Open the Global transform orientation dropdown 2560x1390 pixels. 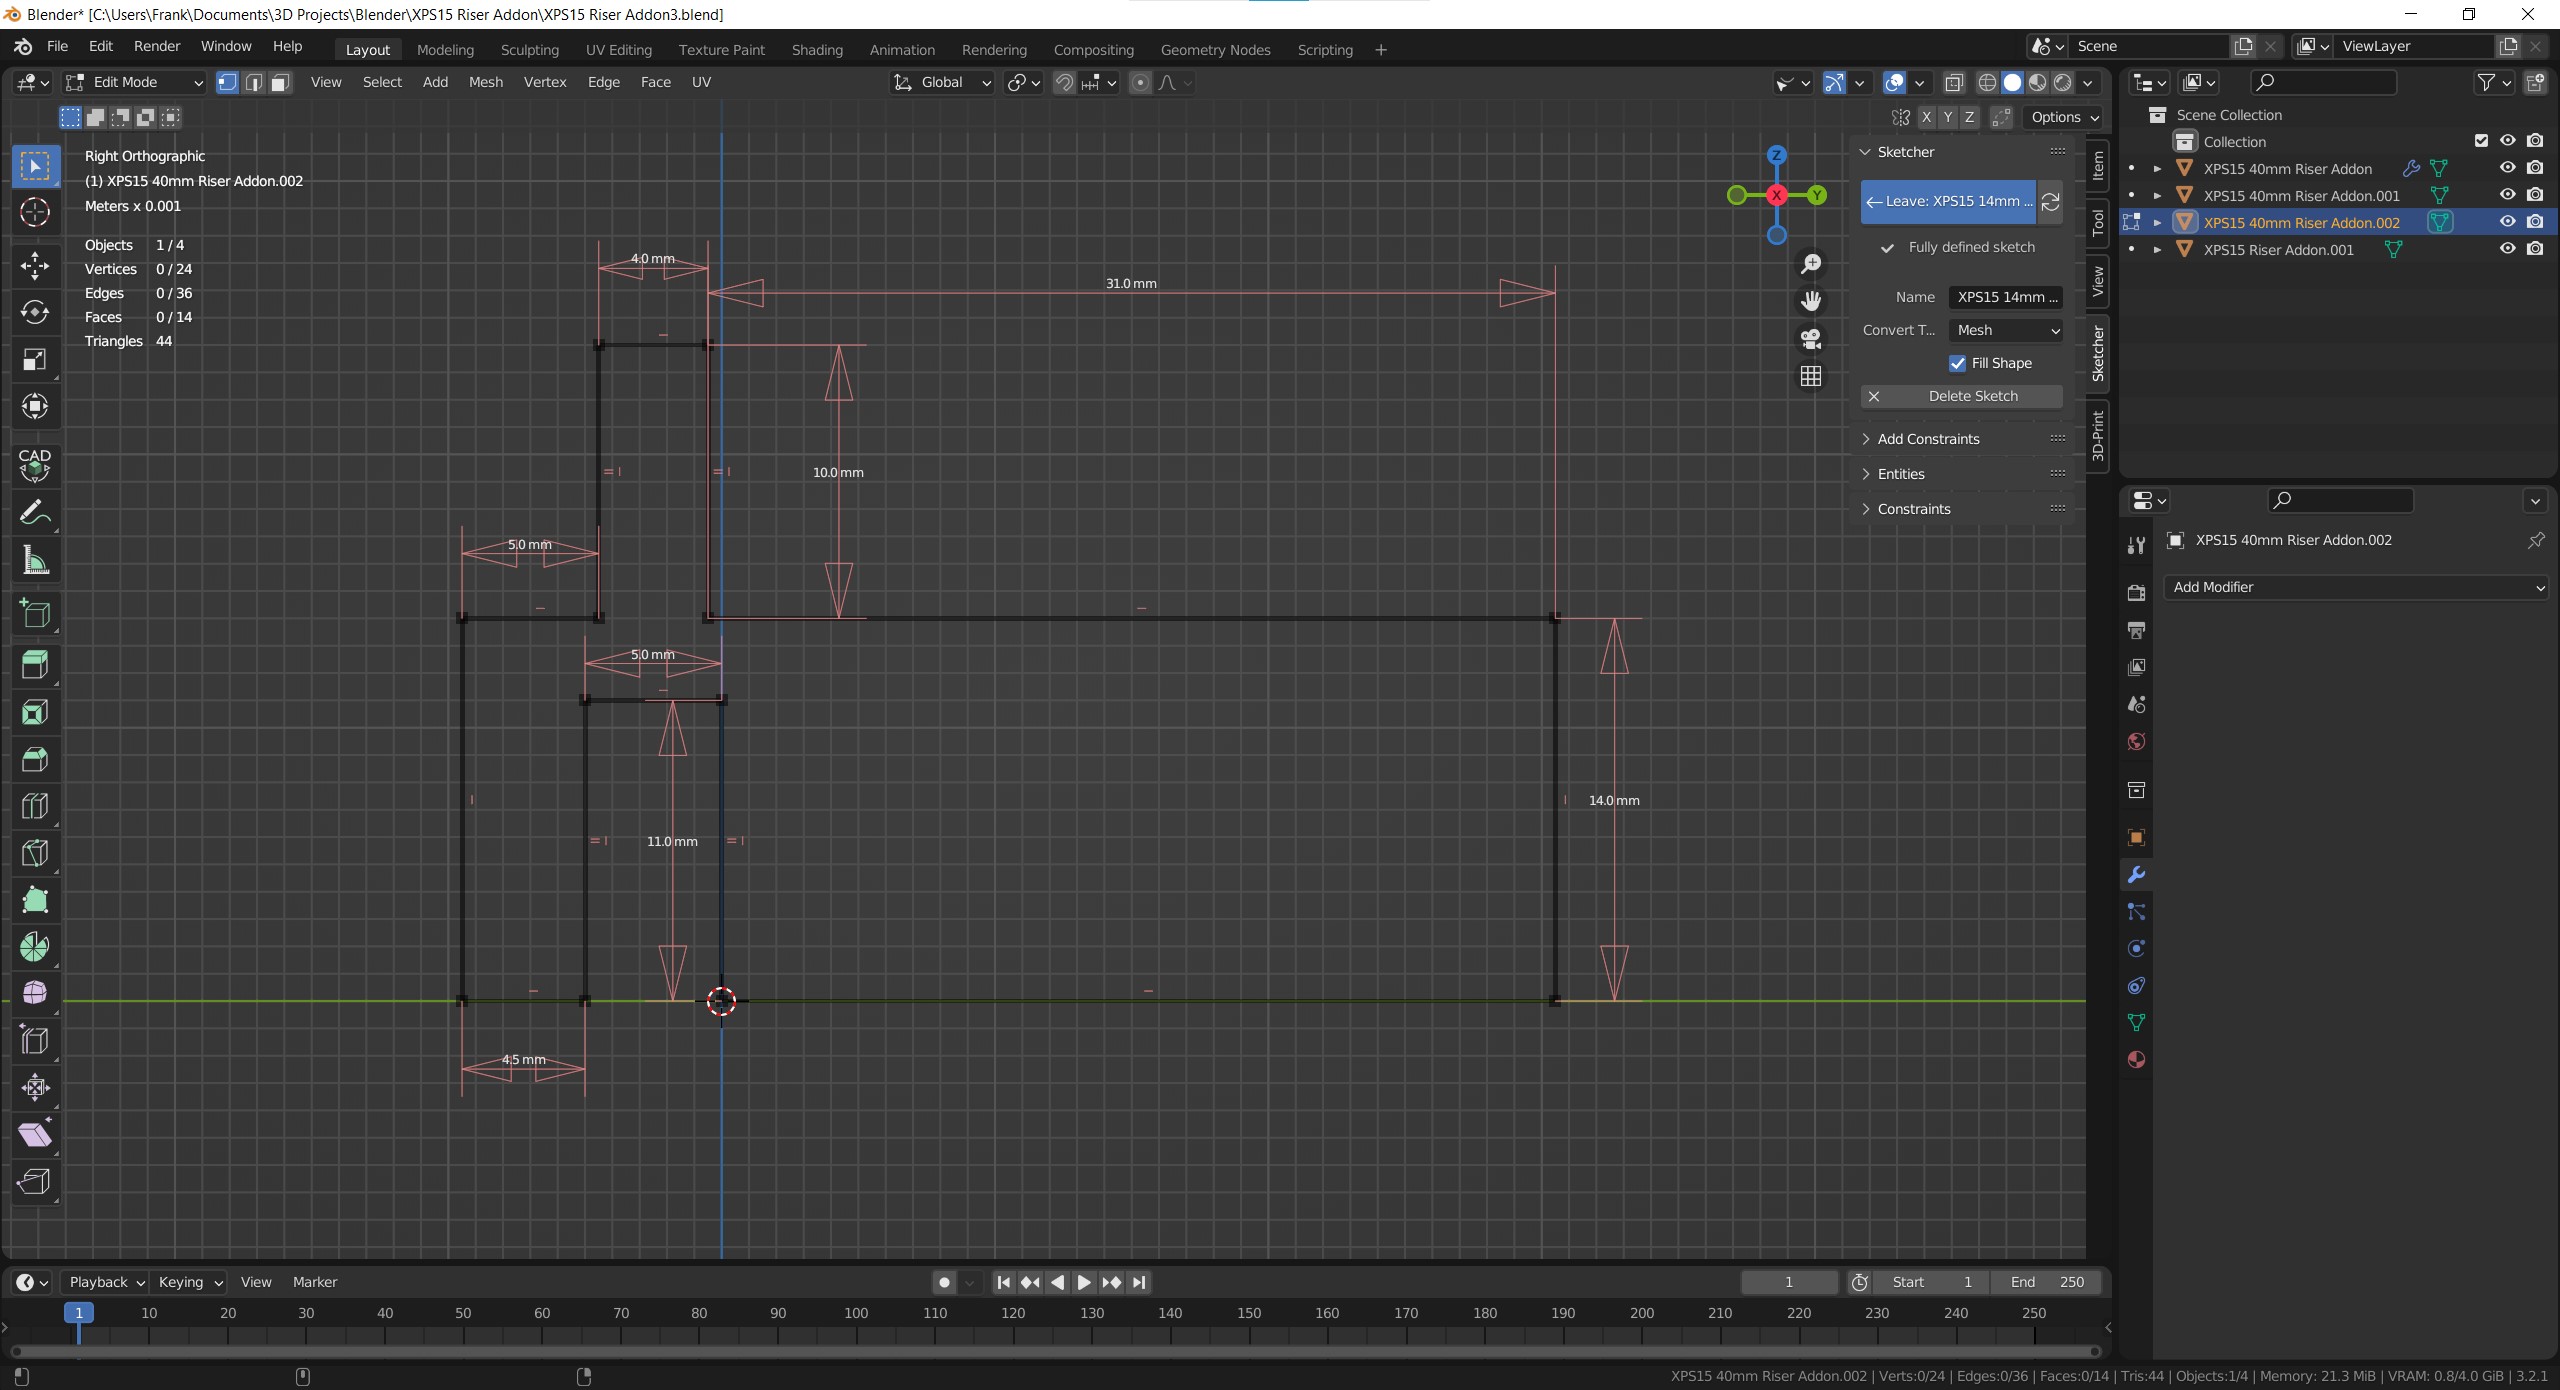tap(942, 82)
